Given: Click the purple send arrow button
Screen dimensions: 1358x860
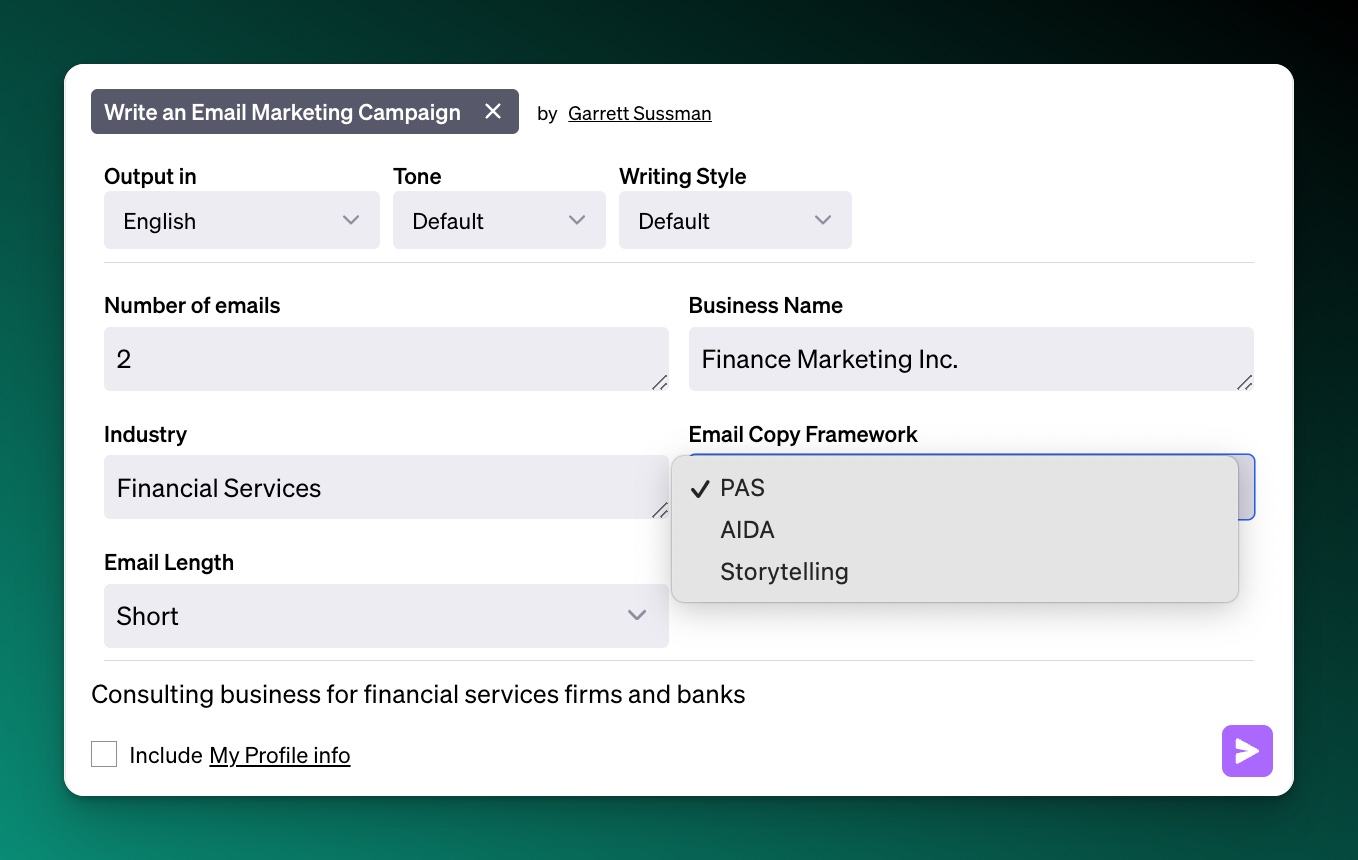Looking at the screenshot, I should click(1246, 751).
